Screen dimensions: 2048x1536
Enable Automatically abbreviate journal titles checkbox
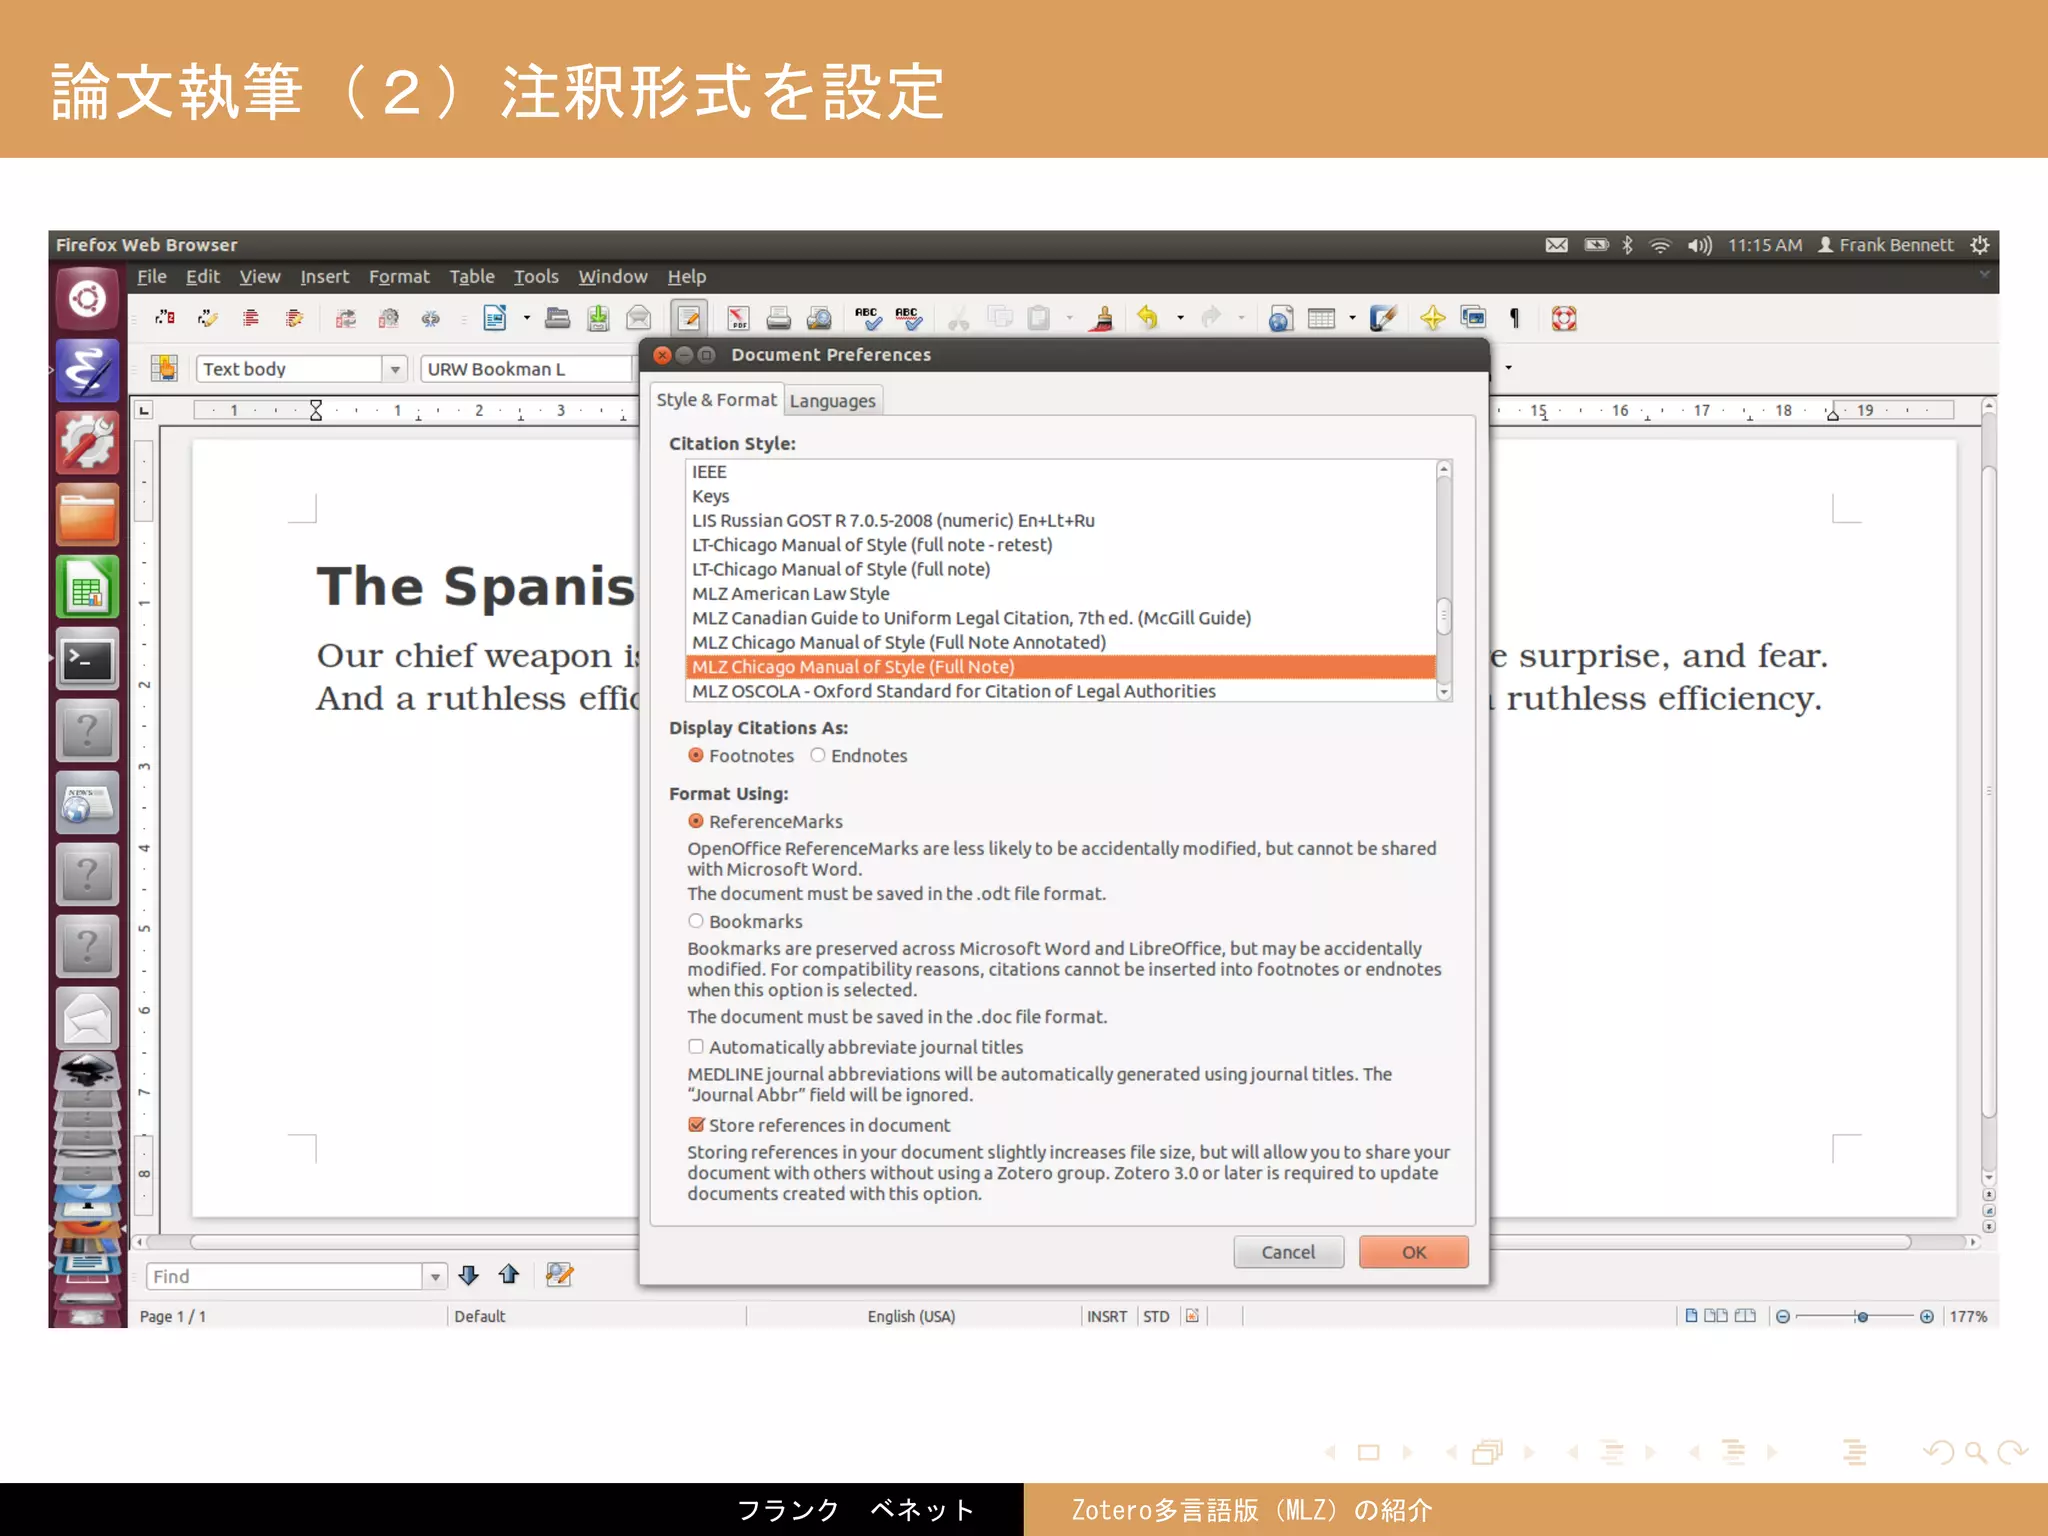[x=696, y=1046]
